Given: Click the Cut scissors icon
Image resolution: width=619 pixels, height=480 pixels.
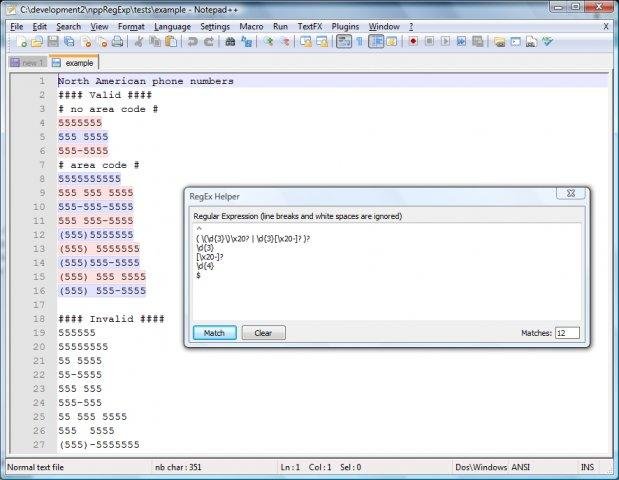Looking at the screenshot, I should click(x=138, y=41).
